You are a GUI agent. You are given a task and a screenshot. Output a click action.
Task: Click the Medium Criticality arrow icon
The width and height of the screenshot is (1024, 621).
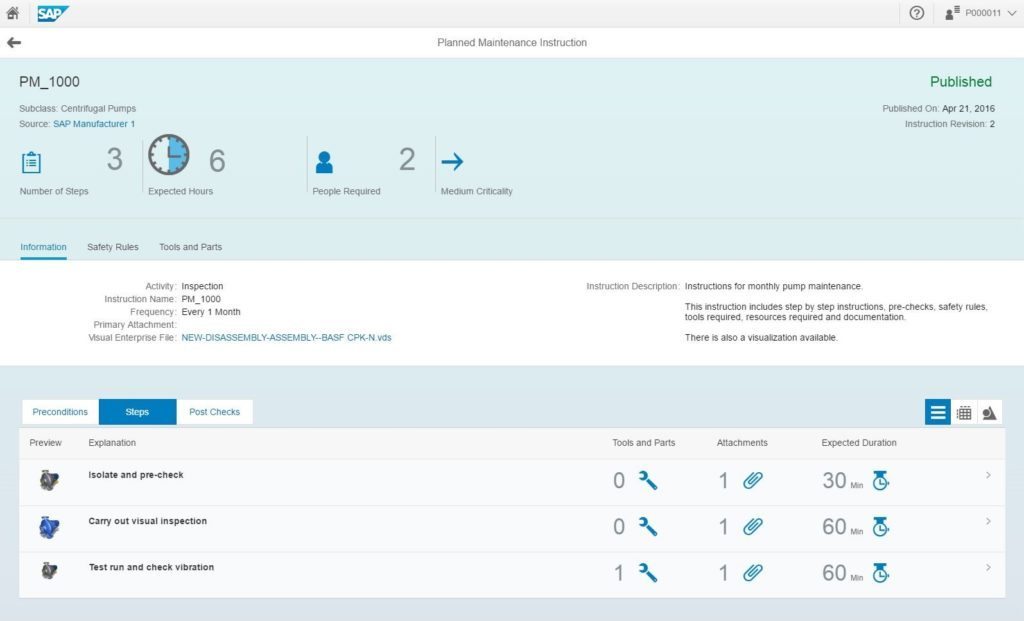point(452,161)
